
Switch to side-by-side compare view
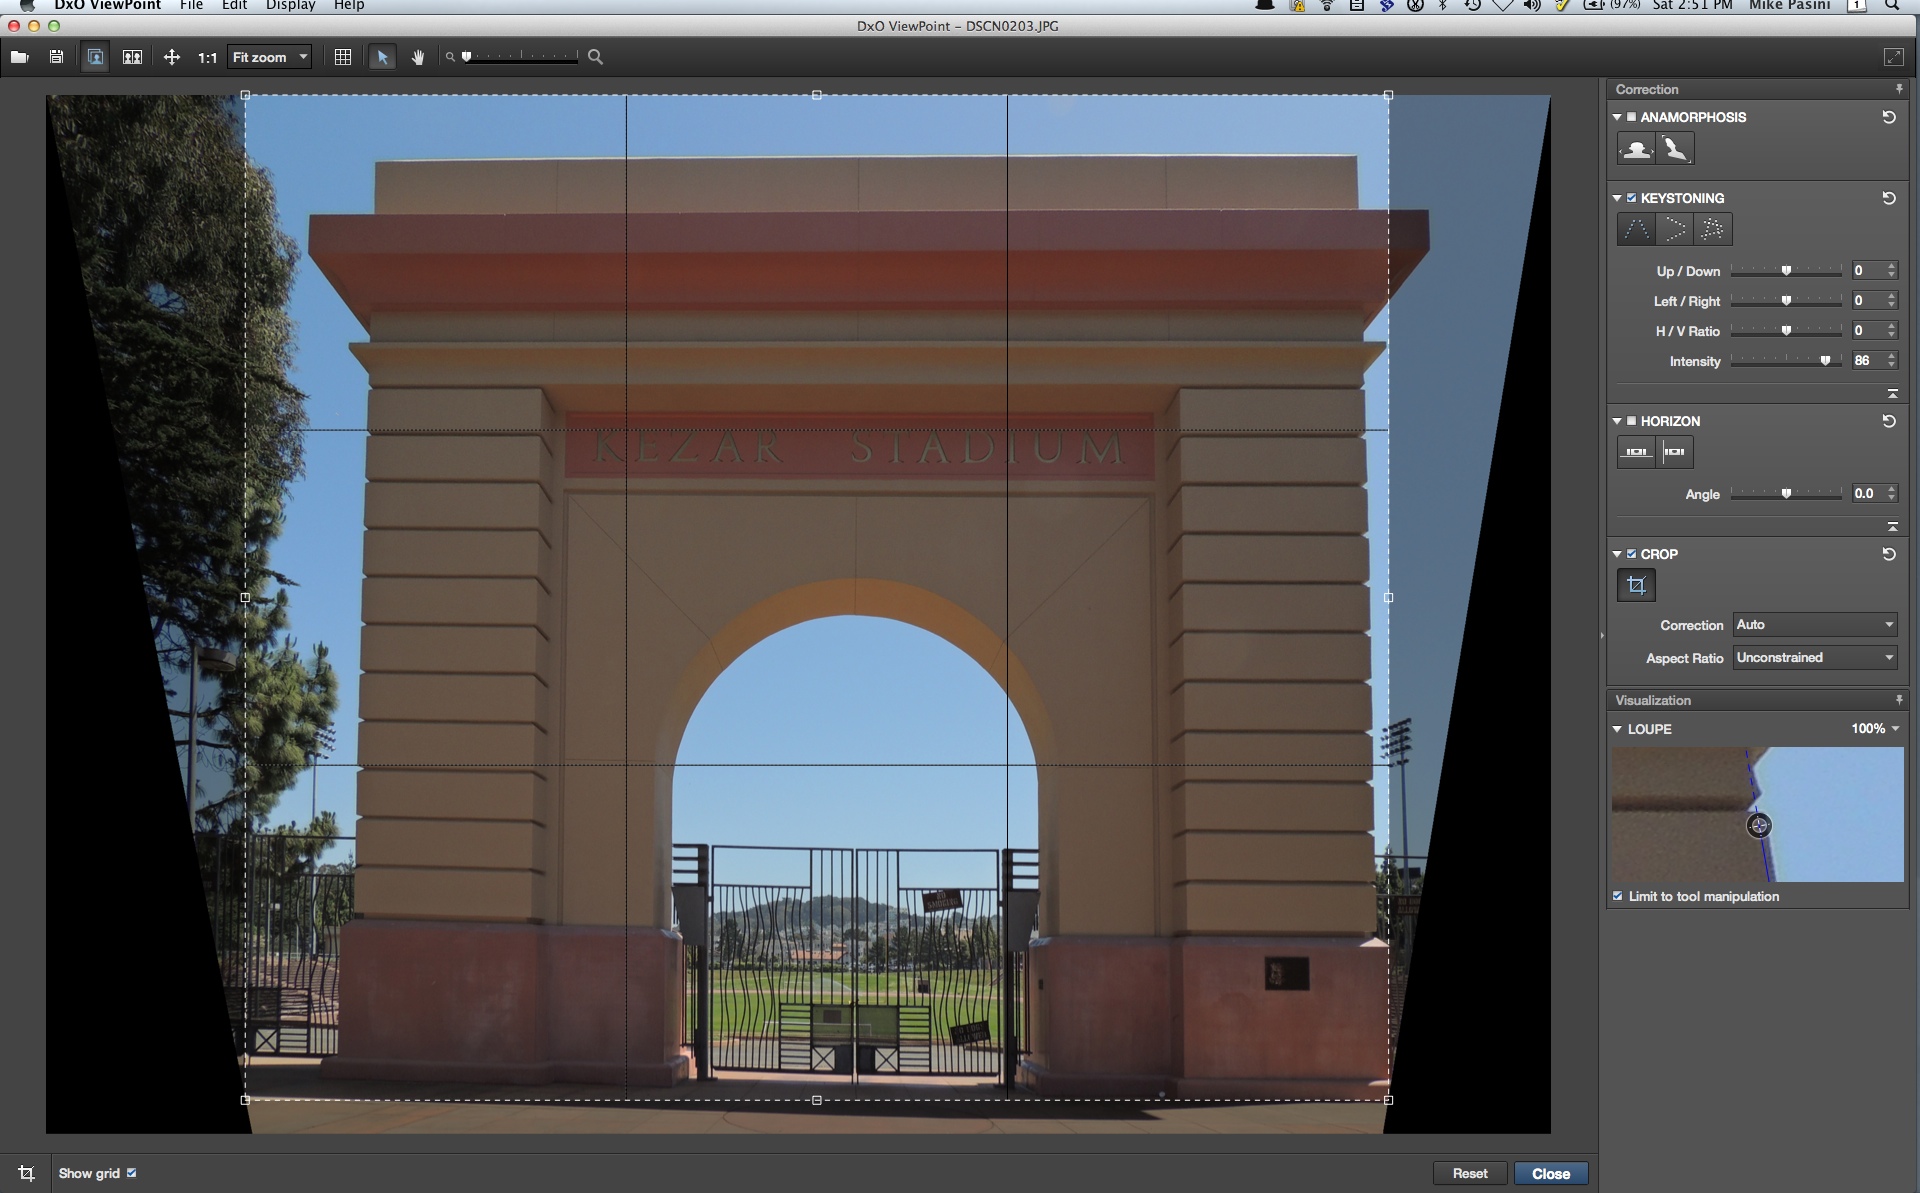132,57
